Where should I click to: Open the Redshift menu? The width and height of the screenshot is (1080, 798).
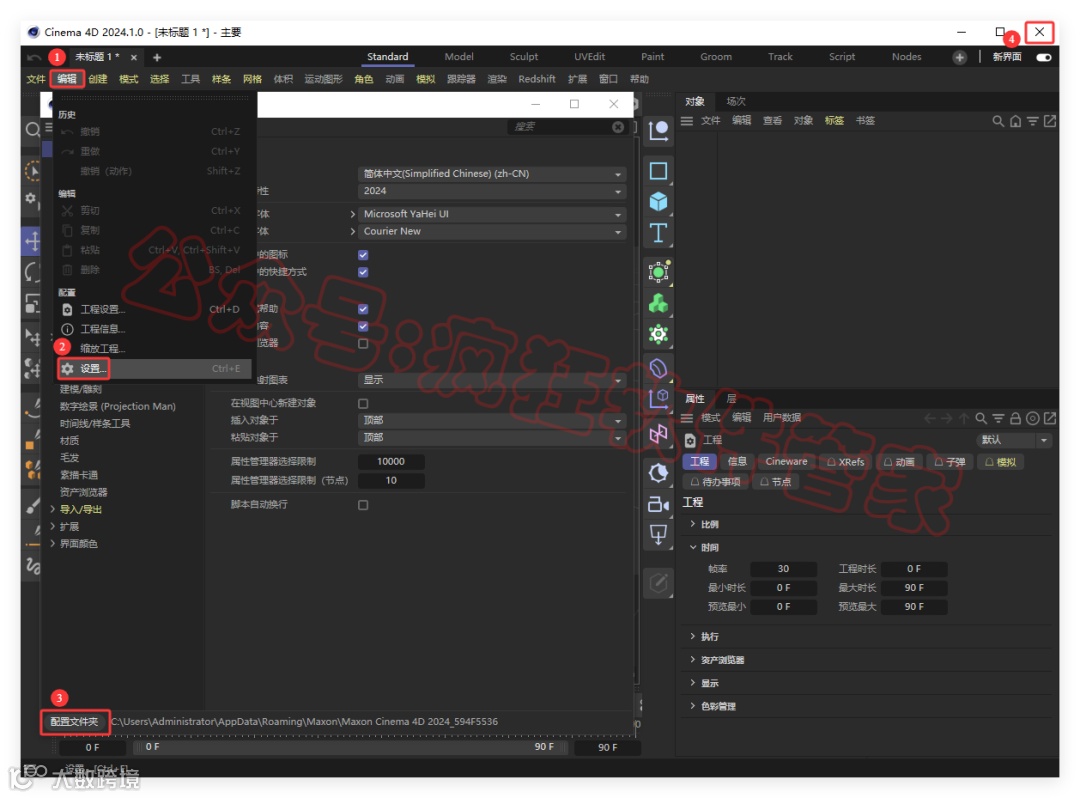point(537,78)
